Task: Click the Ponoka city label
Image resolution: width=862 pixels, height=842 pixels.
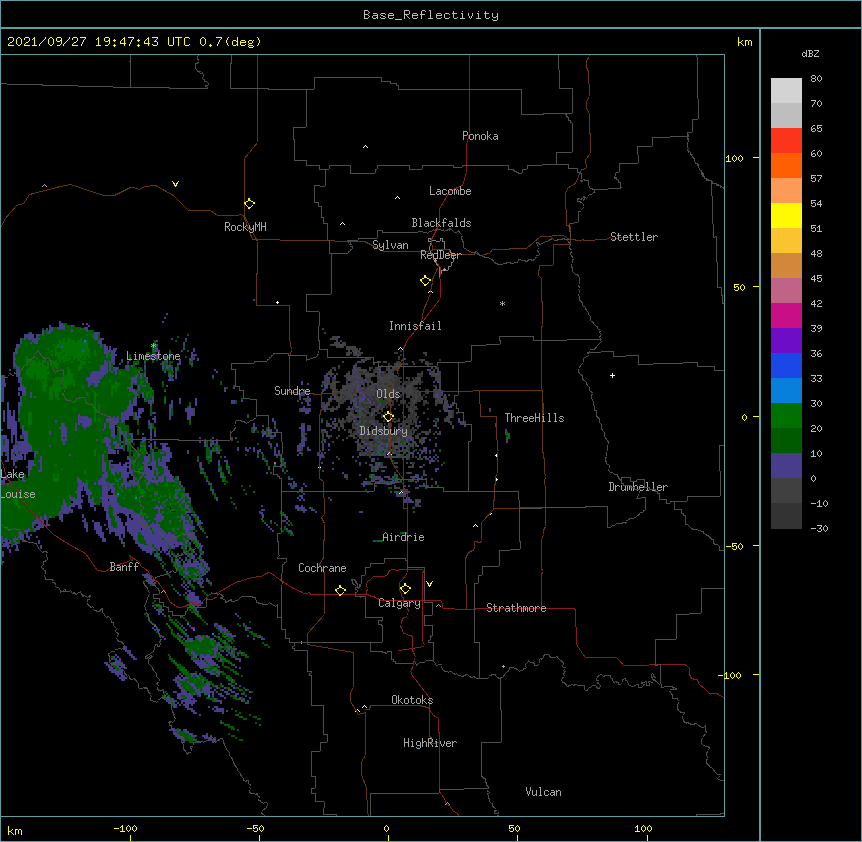Action: coord(480,136)
